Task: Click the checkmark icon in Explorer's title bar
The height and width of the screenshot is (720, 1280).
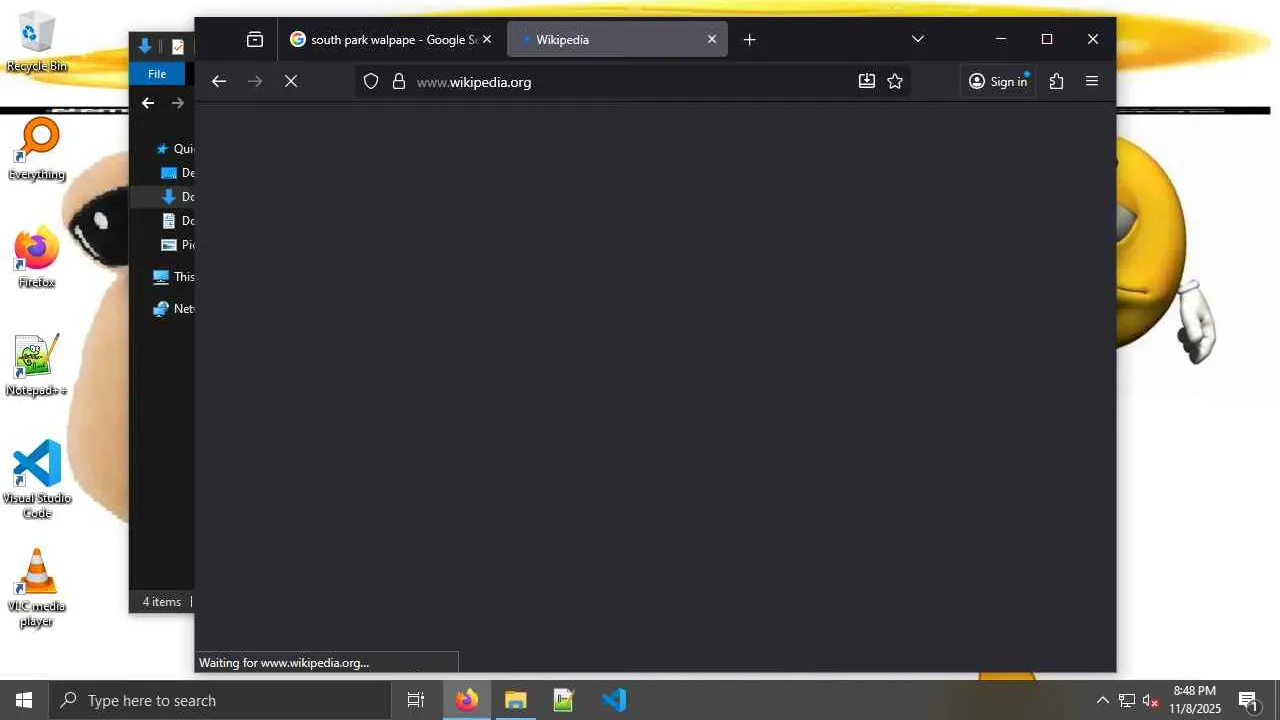Action: coord(178,47)
